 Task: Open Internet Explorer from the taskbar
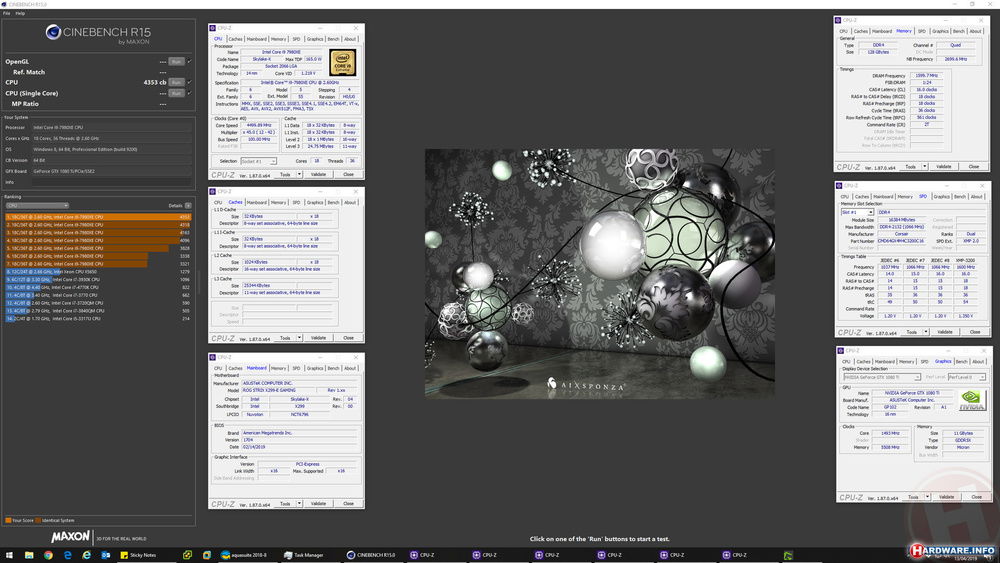click(x=86, y=555)
